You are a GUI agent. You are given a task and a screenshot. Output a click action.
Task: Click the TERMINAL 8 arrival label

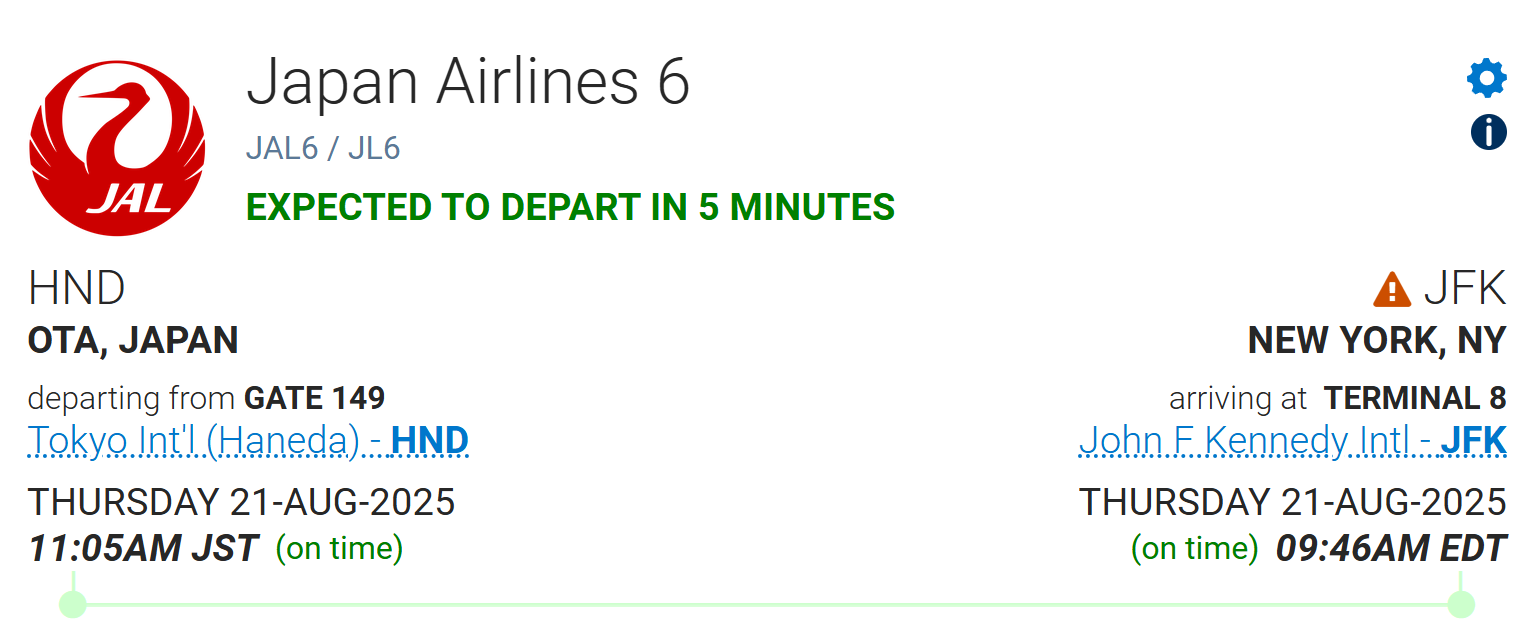click(x=1415, y=398)
